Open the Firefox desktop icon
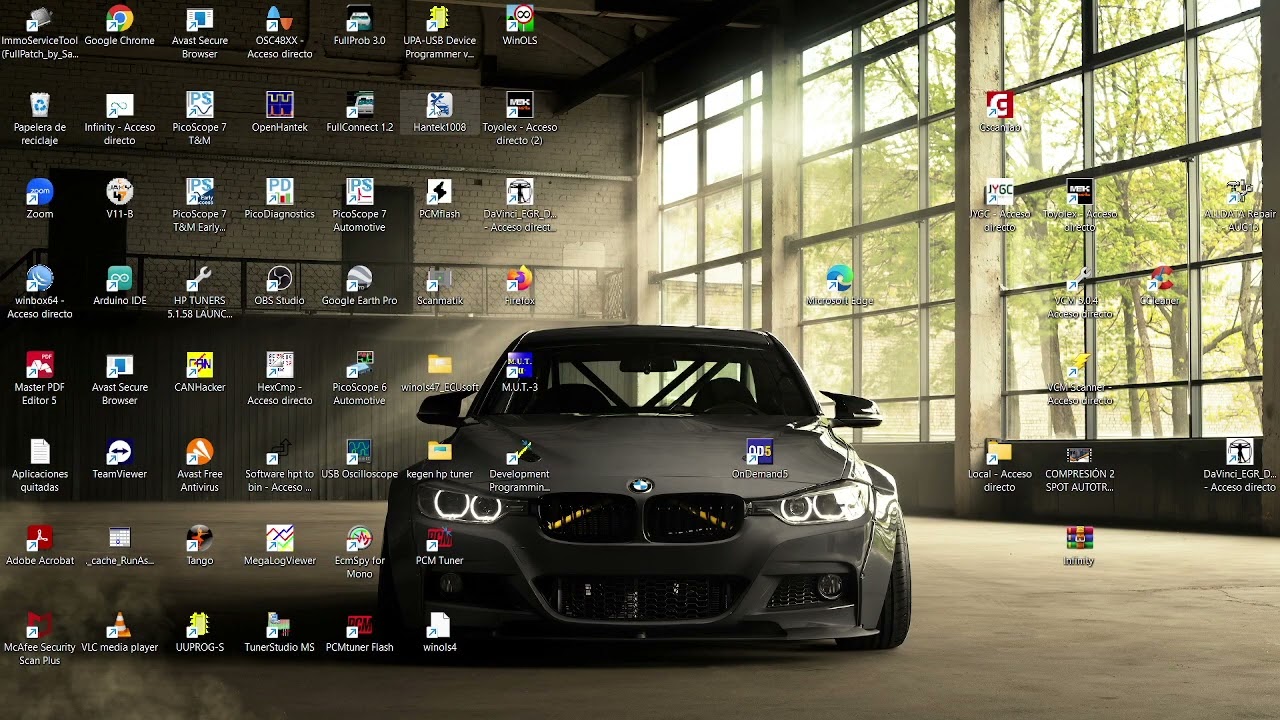Screen dimensions: 1280x720 pyautogui.click(x=520, y=278)
